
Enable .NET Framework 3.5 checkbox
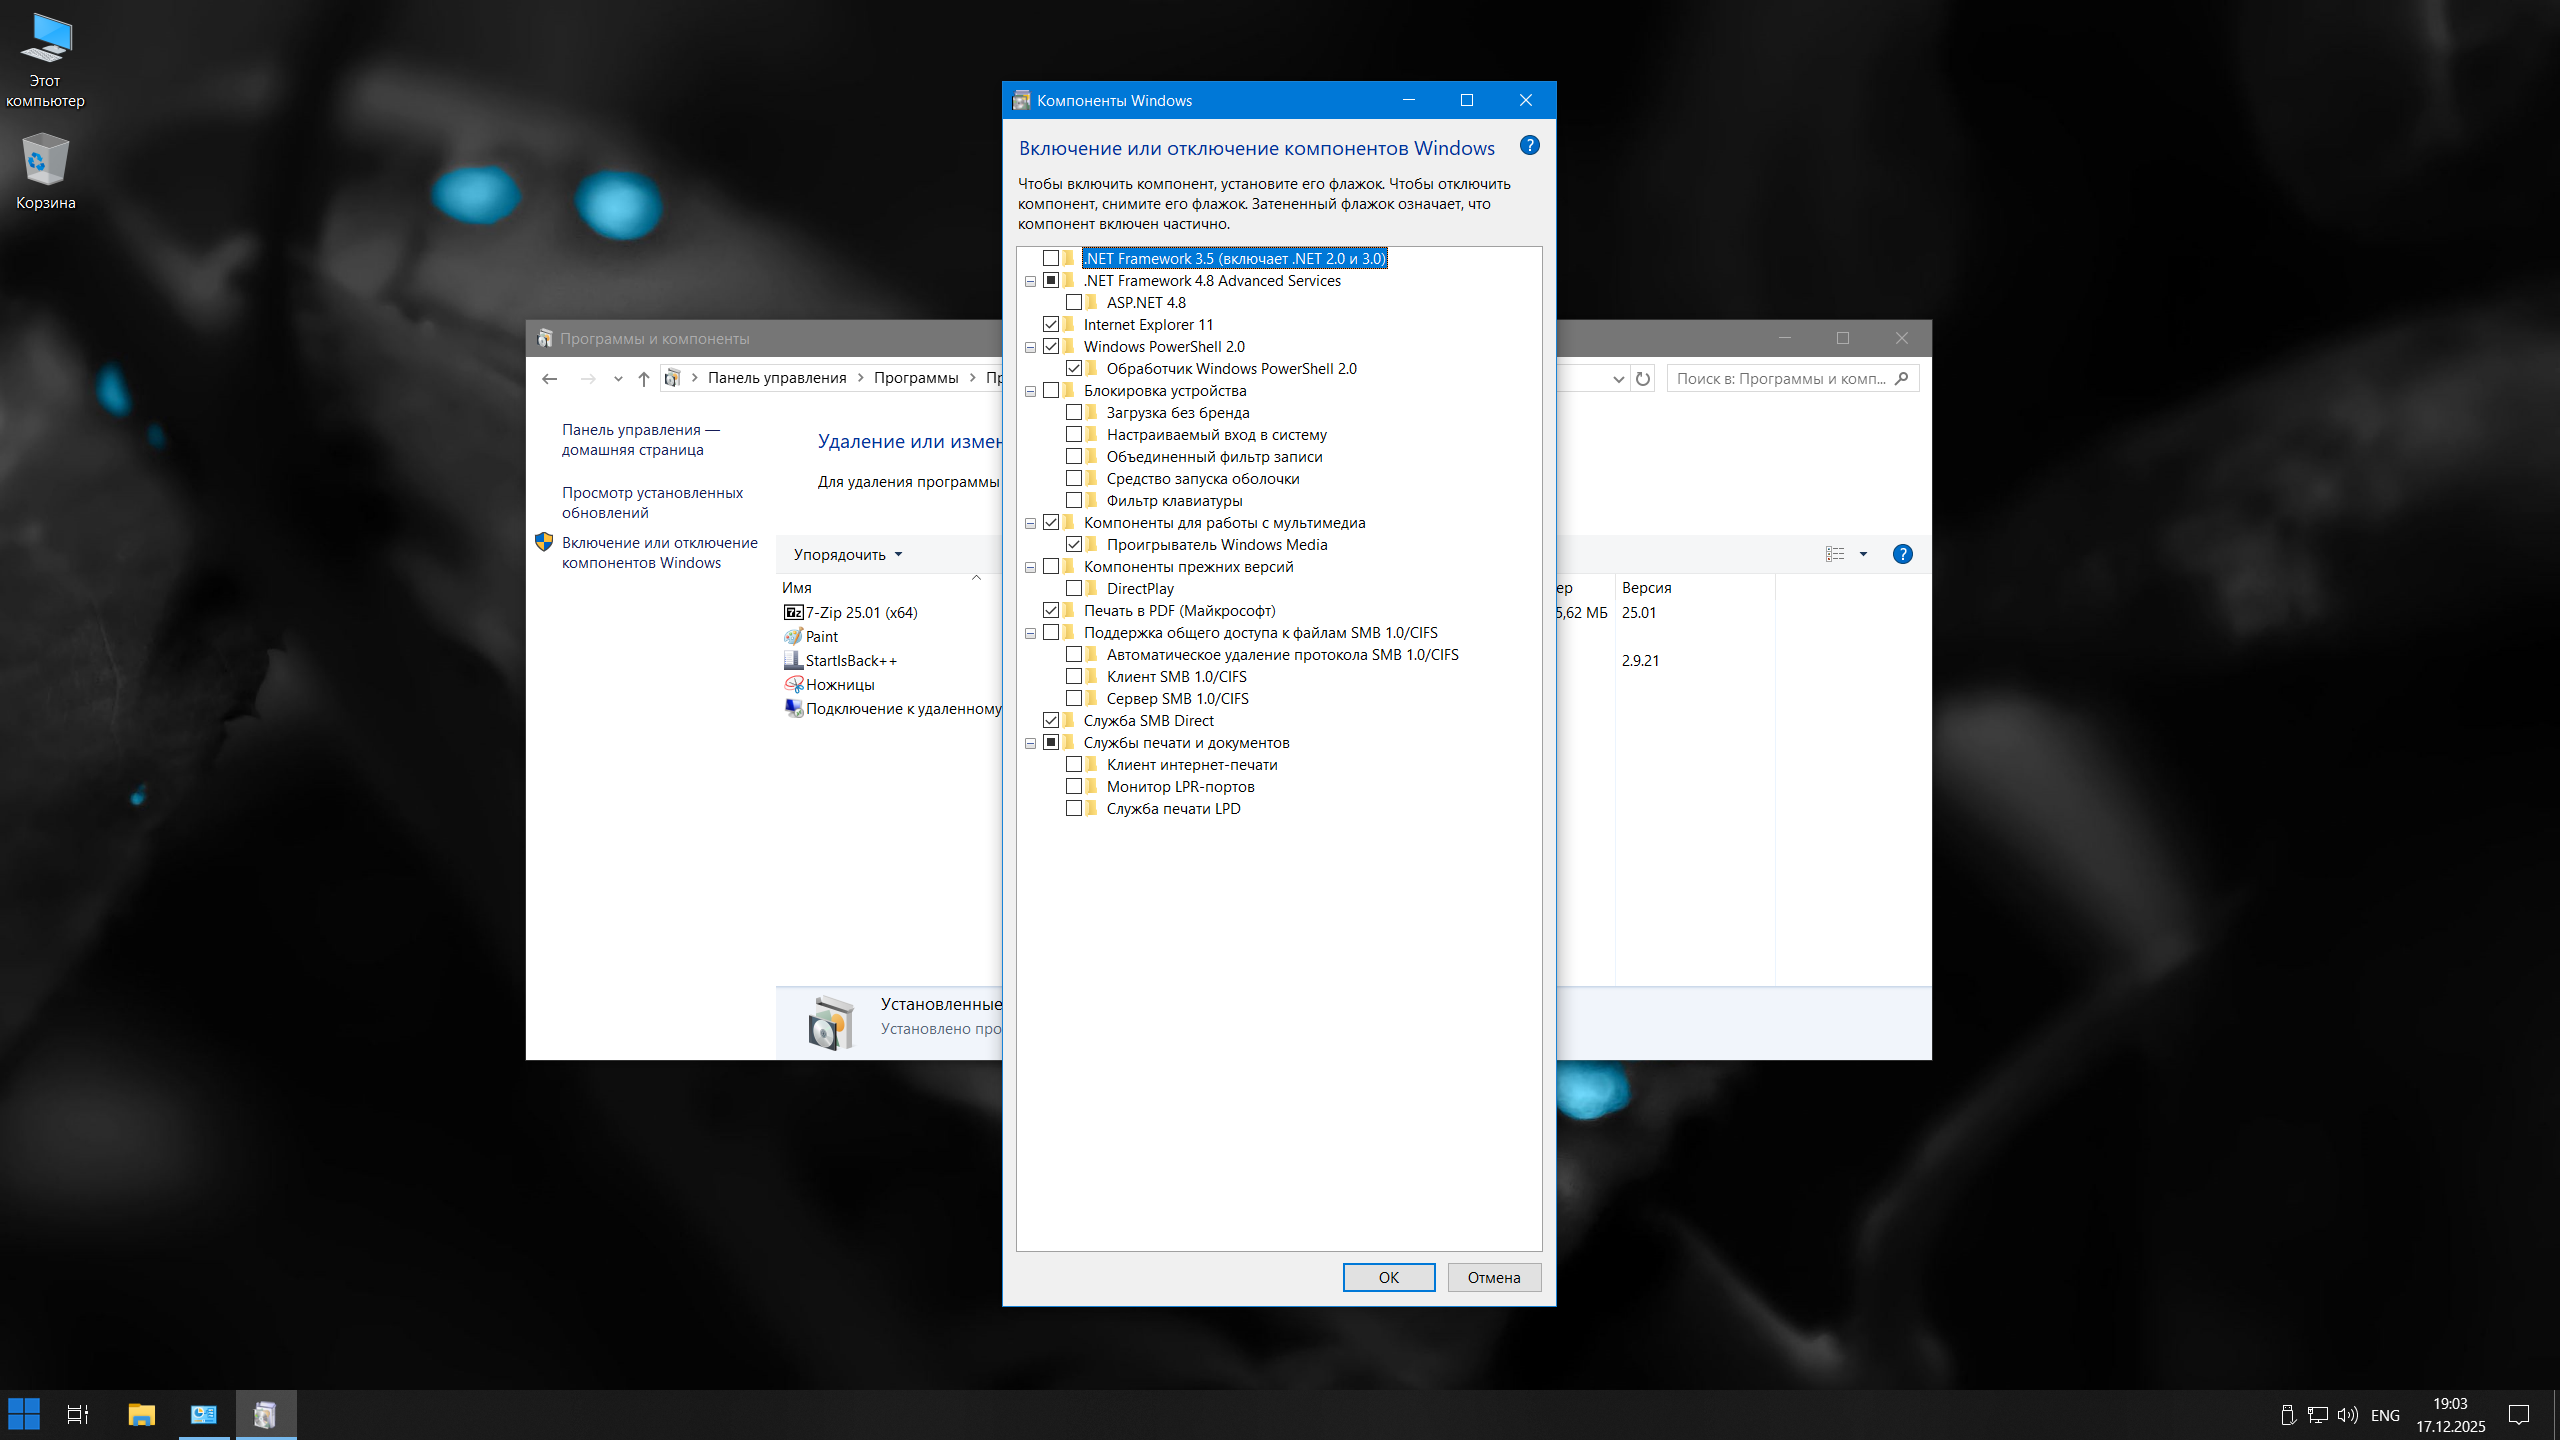tap(1051, 258)
